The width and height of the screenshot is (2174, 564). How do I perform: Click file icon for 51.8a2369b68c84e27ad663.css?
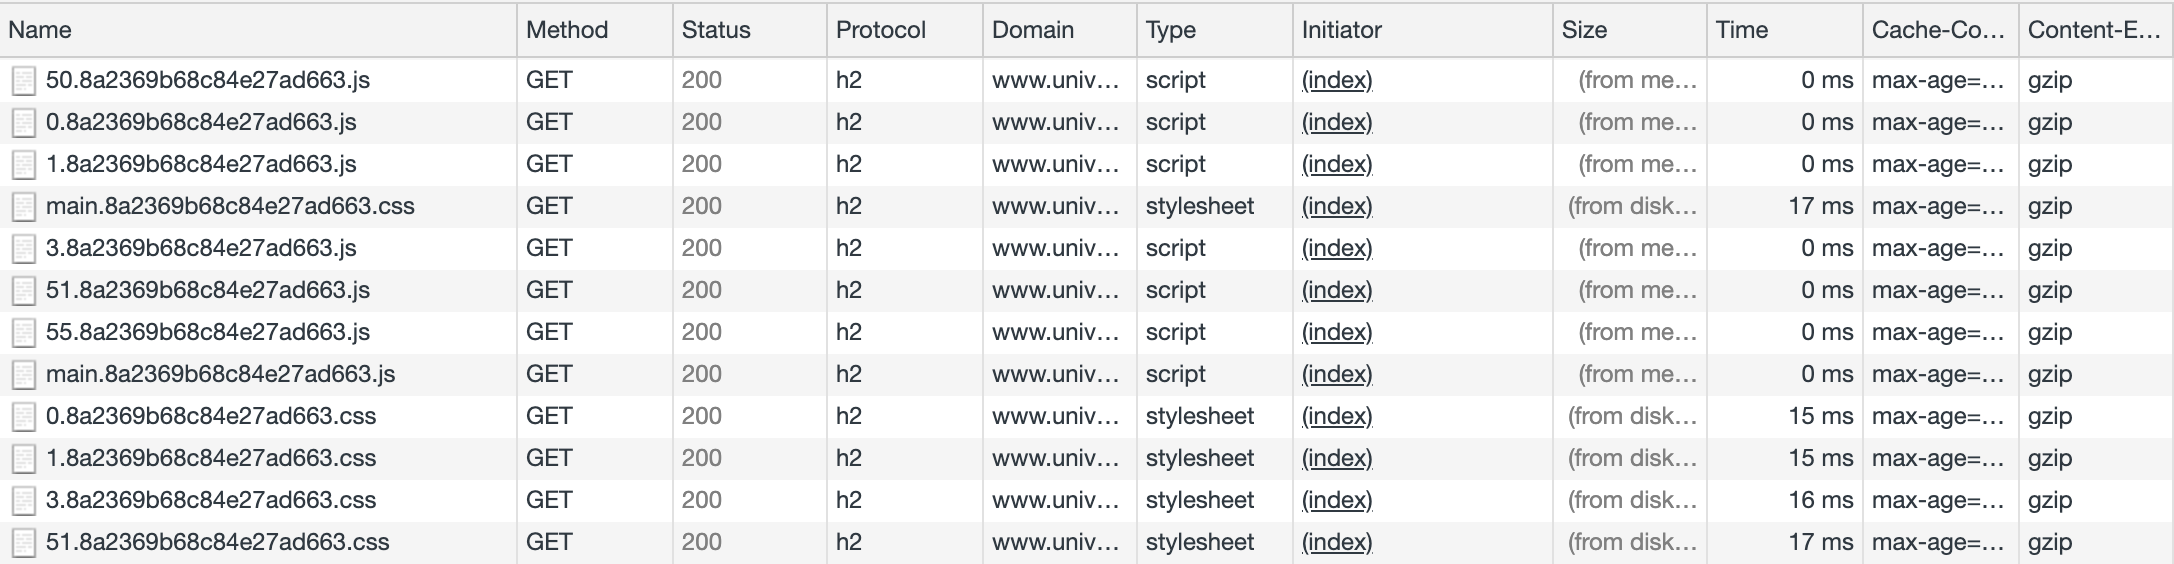tap(23, 543)
